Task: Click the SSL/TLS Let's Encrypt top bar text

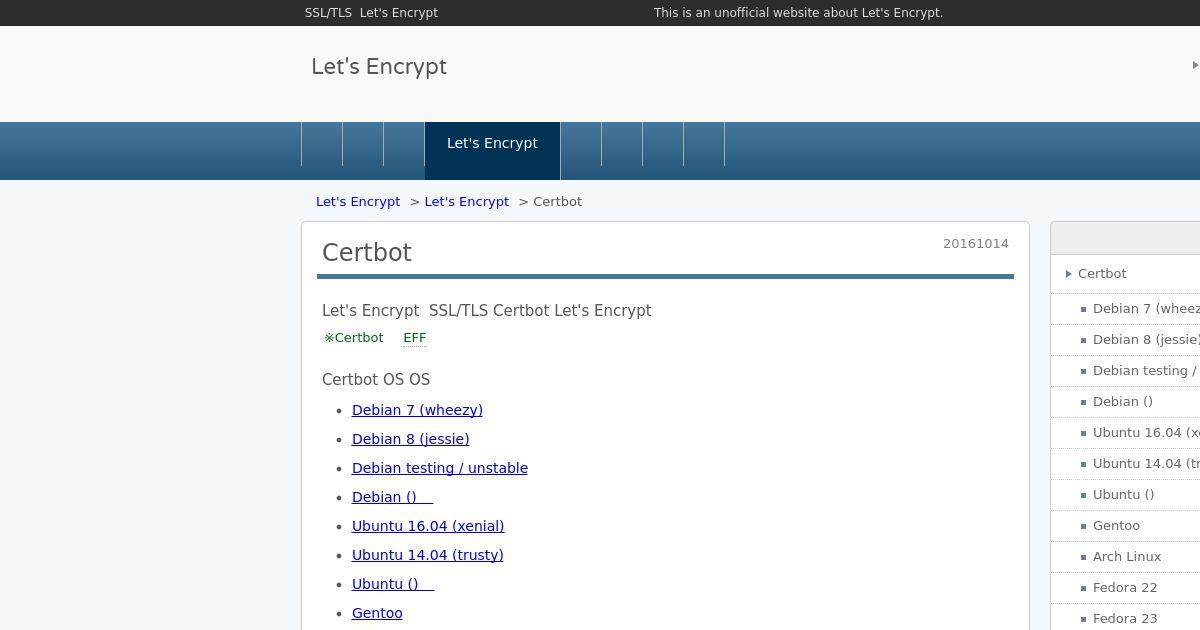Action: [371, 13]
